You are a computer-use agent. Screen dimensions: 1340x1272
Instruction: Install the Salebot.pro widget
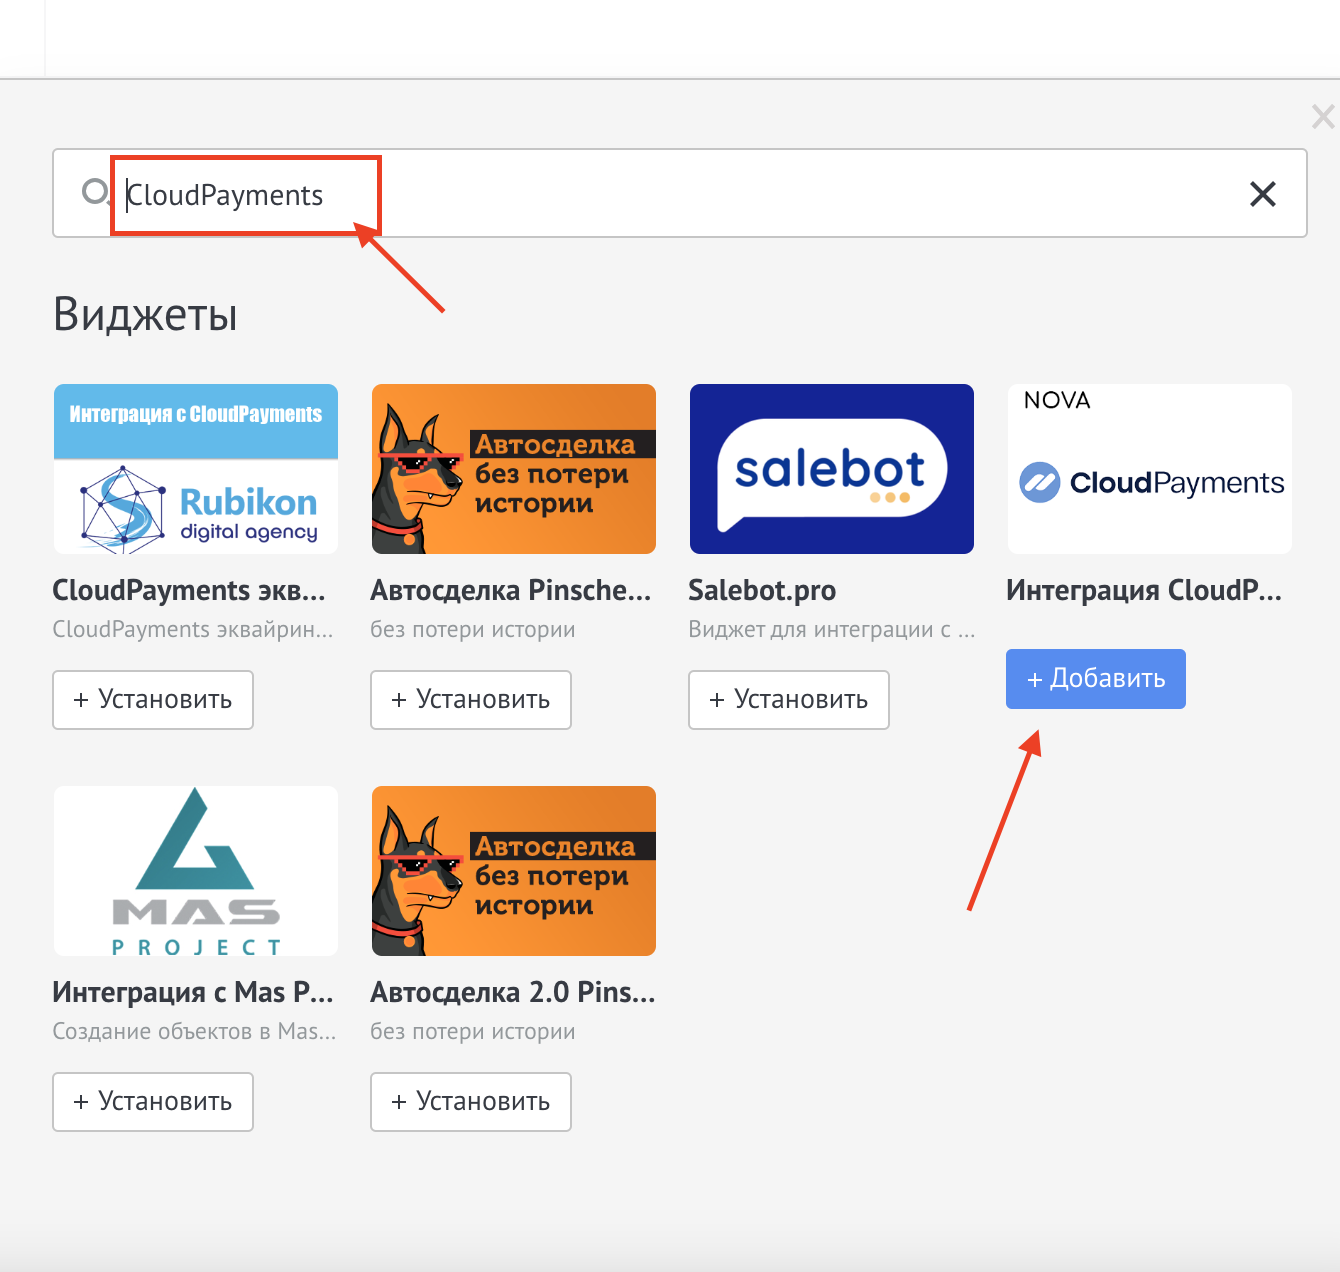(x=789, y=700)
